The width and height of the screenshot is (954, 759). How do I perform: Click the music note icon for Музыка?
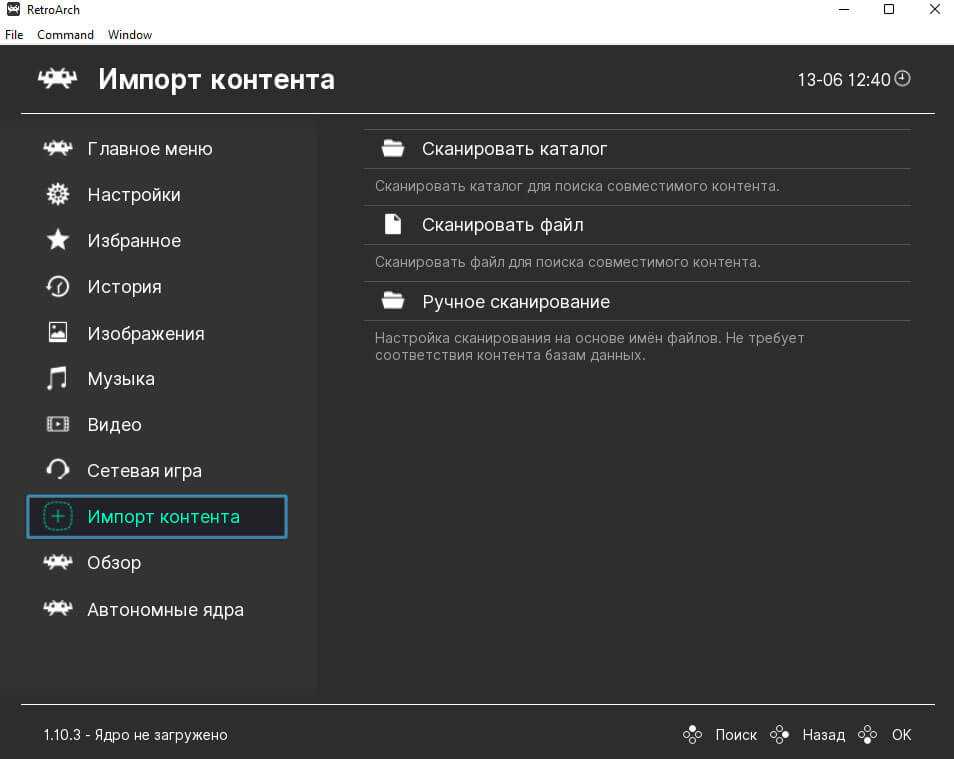tap(58, 379)
